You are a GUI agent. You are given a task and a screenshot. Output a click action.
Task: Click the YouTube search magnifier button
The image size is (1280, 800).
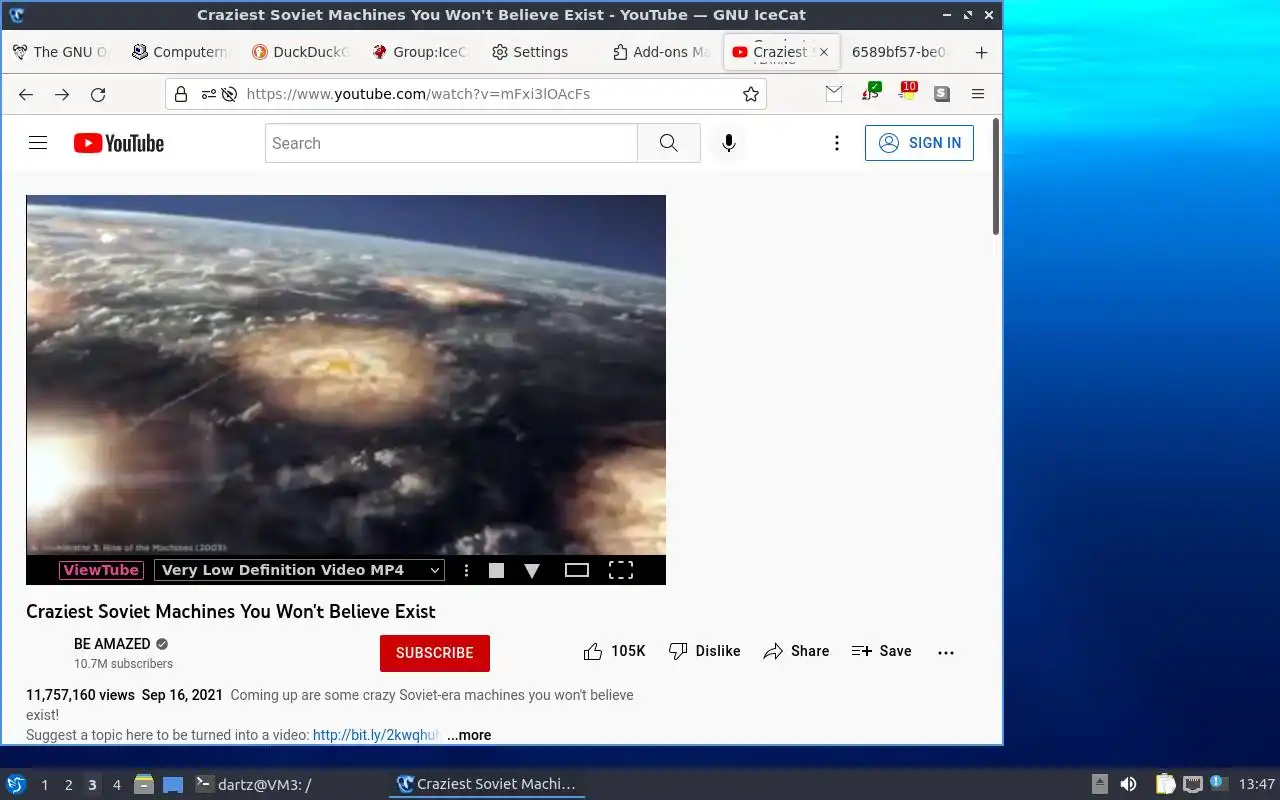click(x=669, y=143)
